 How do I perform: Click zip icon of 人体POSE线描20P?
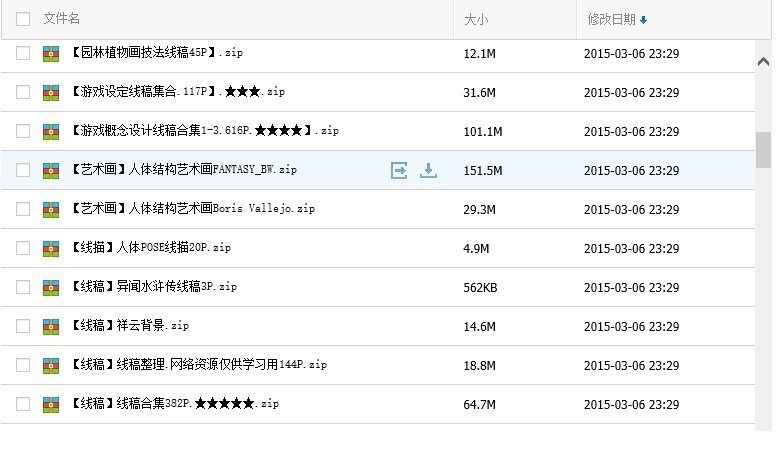[51, 248]
